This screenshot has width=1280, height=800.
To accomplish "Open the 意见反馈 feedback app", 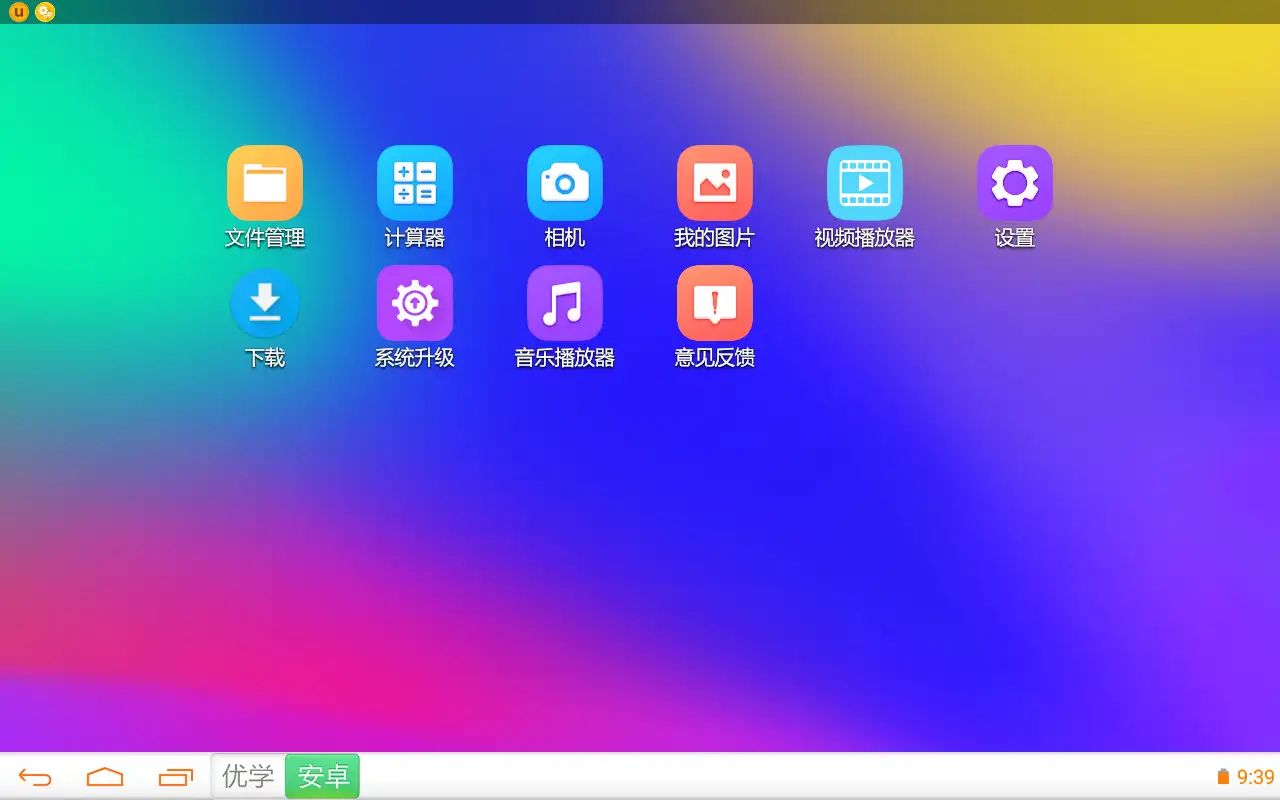I will [715, 303].
